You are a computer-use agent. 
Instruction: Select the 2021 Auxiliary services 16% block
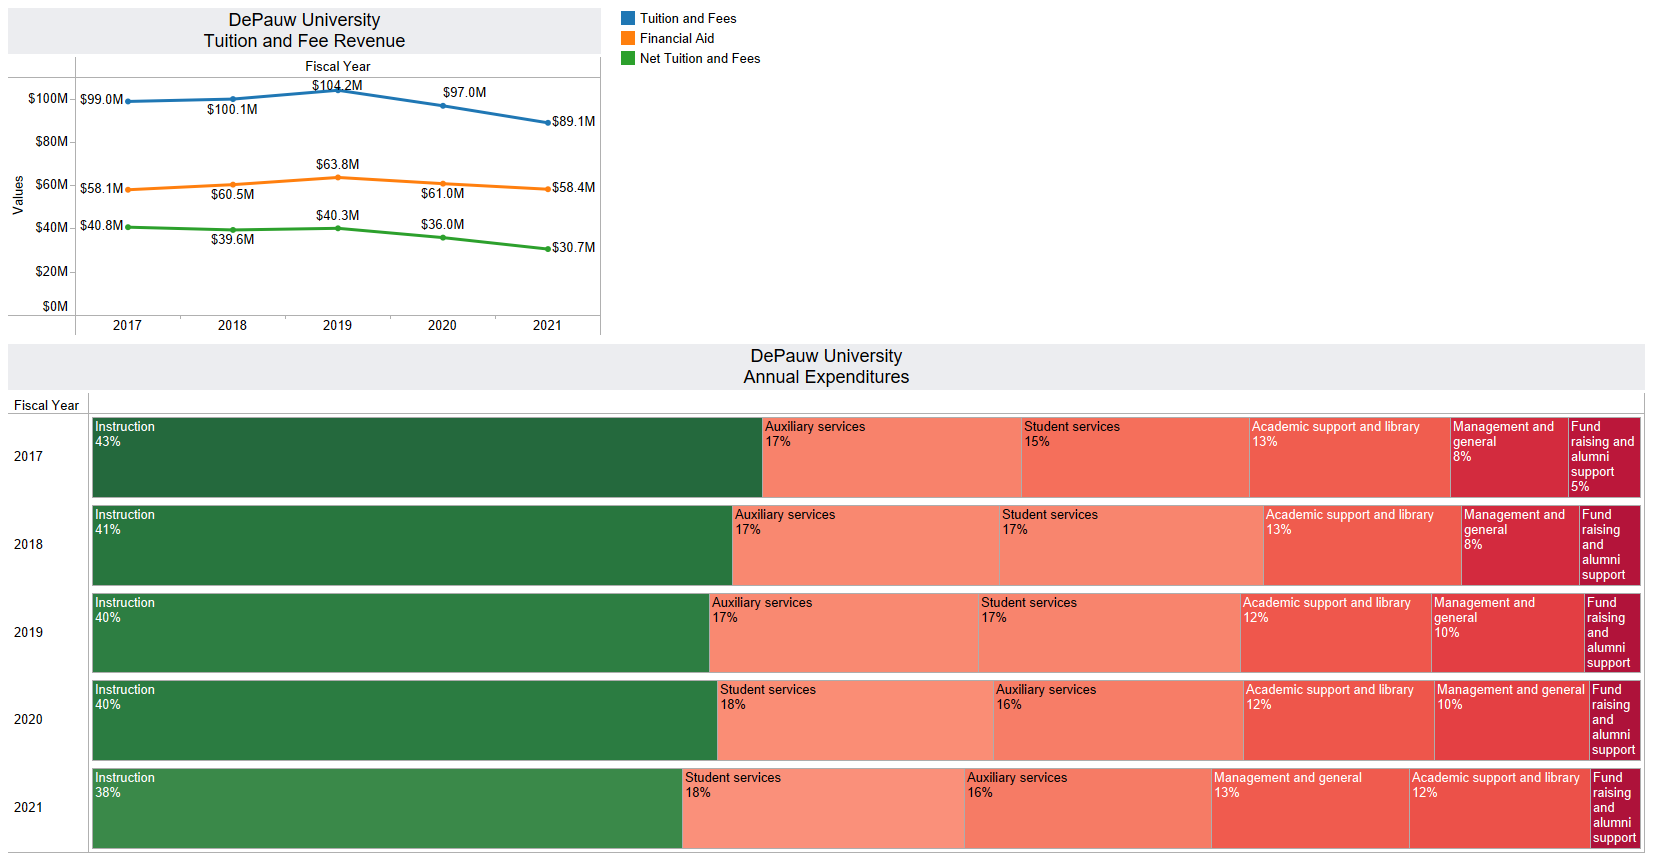[1088, 808]
